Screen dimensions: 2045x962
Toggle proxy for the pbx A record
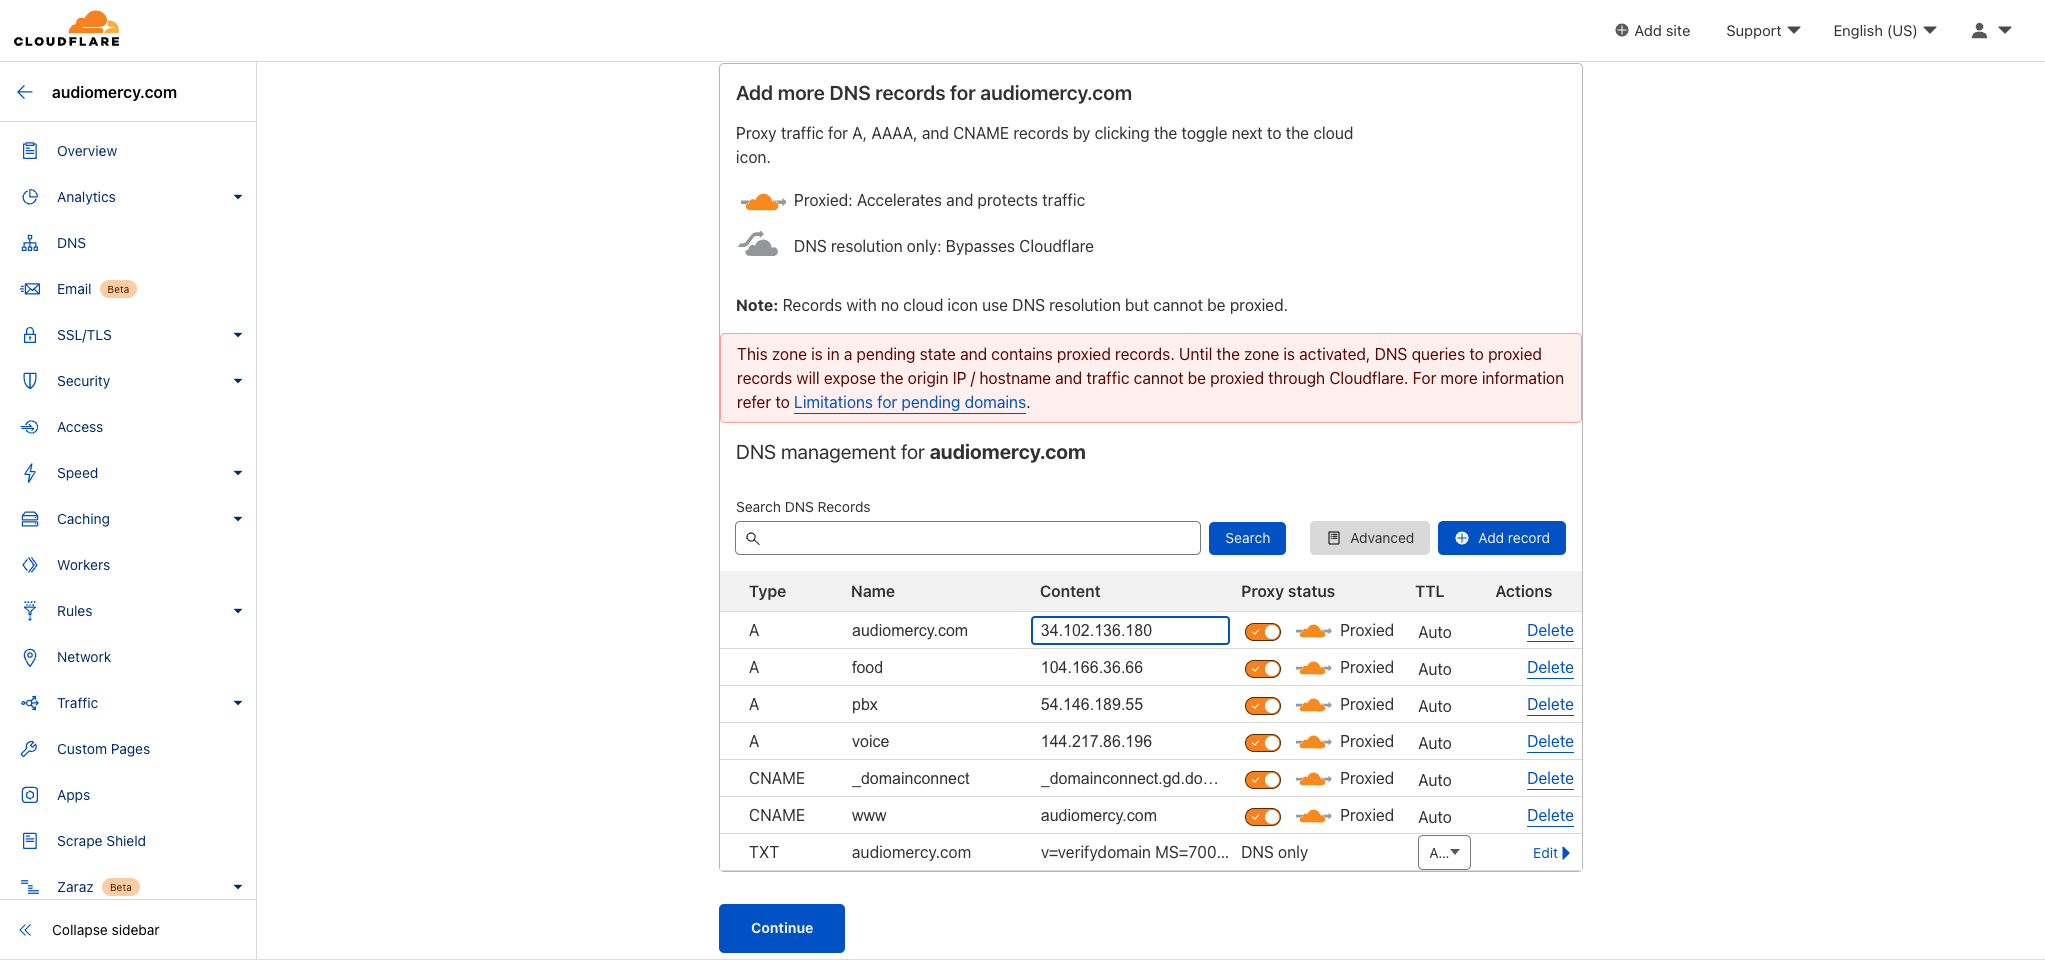pyautogui.click(x=1263, y=705)
